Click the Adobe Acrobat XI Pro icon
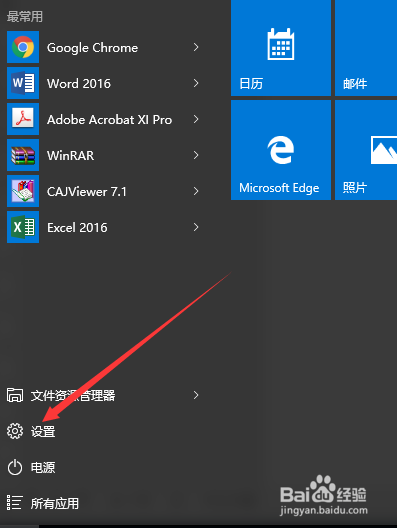The image size is (397, 528). click(23, 119)
